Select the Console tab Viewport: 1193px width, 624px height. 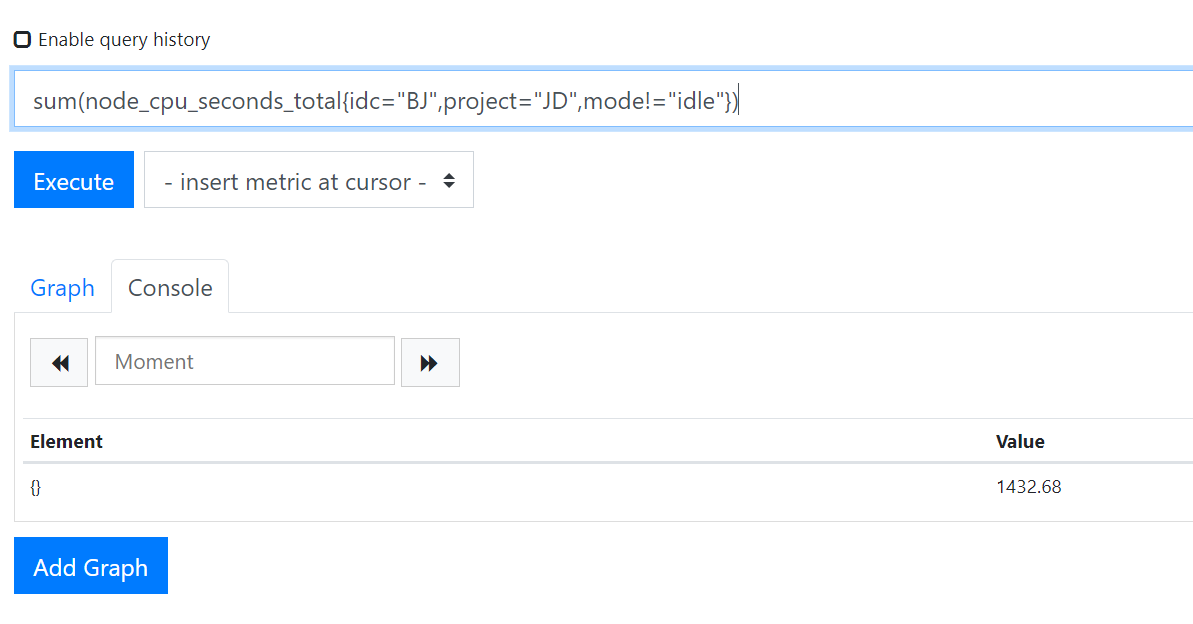click(x=170, y=287)
